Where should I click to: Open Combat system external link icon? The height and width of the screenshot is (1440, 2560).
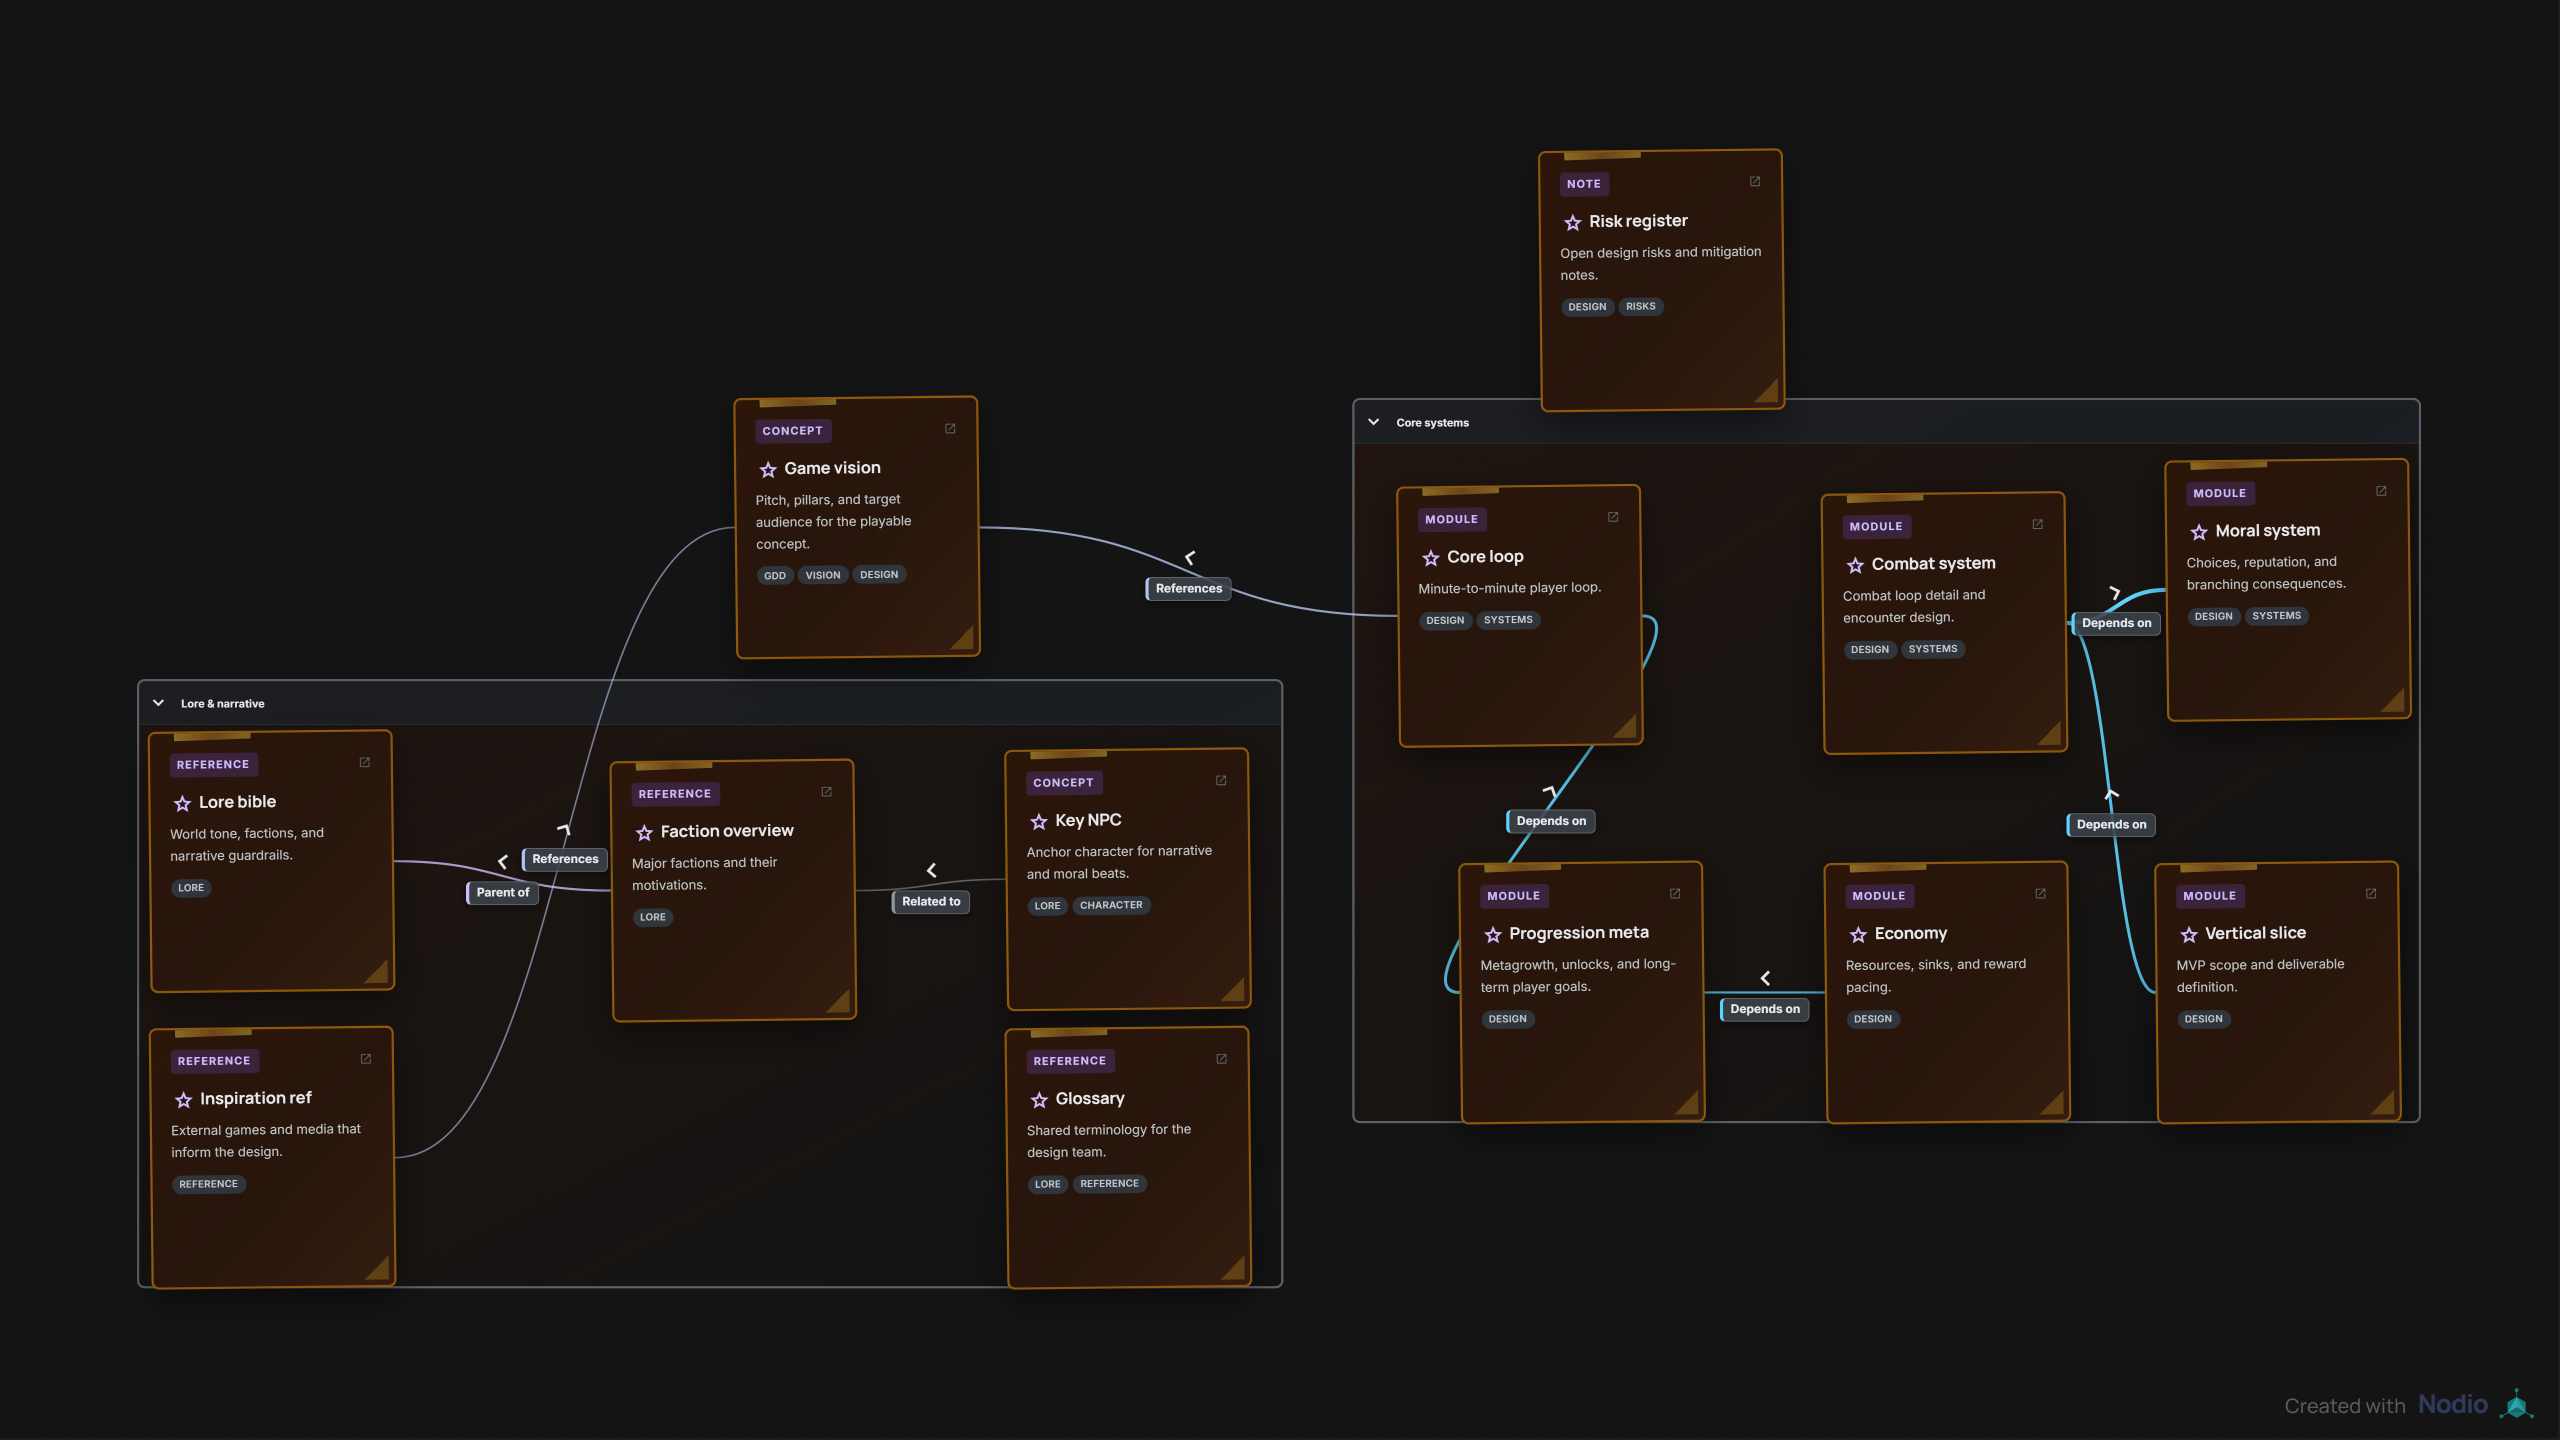pyautogui.click(x=2037, y=524)
